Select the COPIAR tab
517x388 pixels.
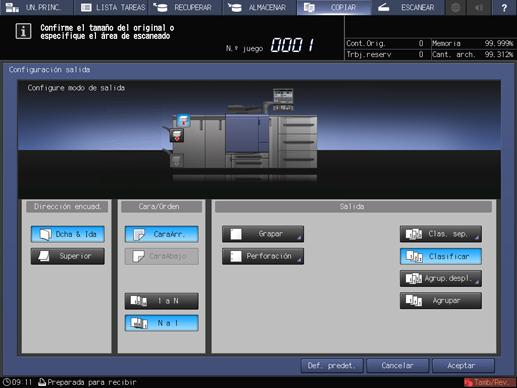click(334, 7)
